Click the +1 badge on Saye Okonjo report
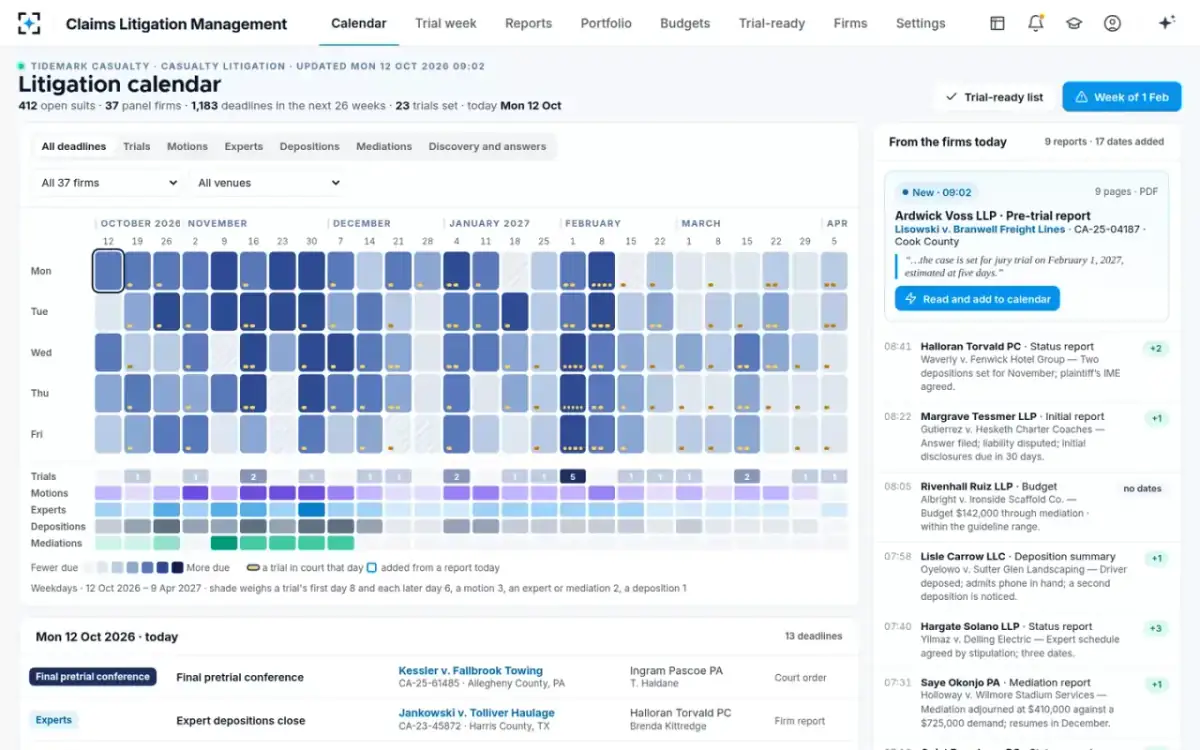 [1156, 684]
